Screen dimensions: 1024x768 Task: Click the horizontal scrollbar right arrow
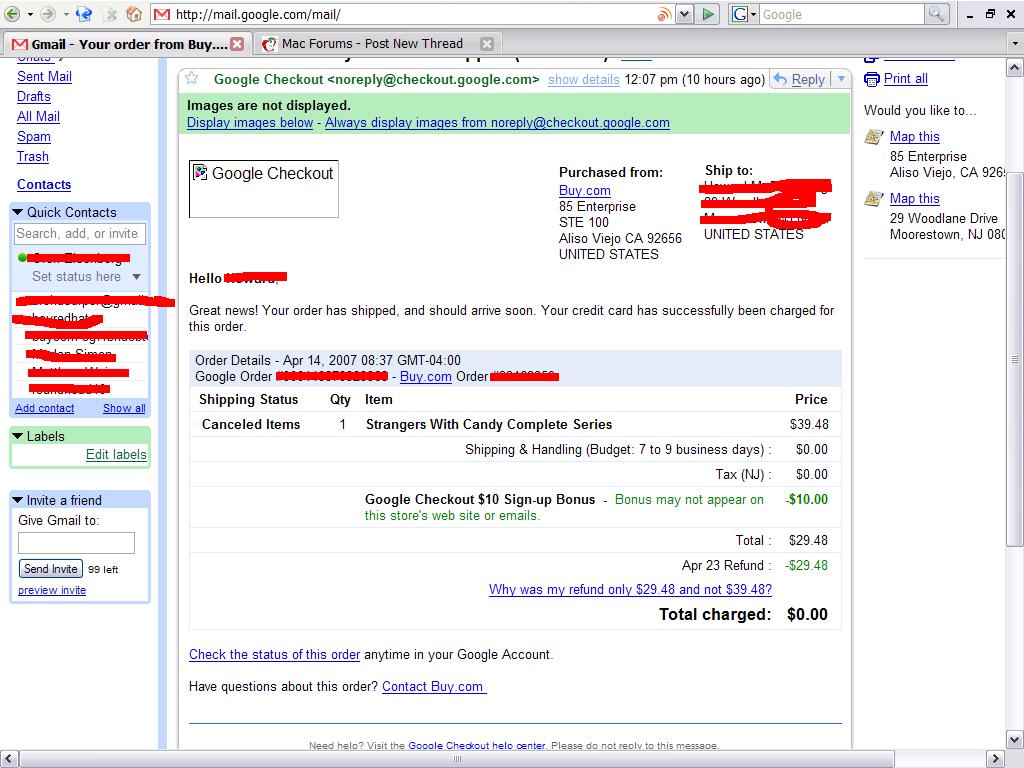coord(995,759)
